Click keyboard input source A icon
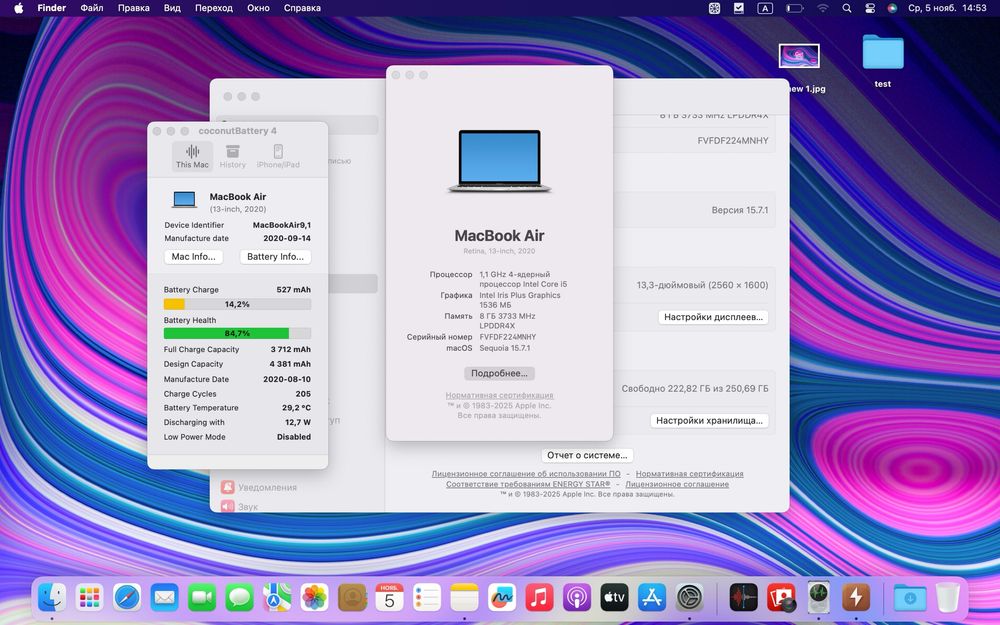The width and height of the screenshot is (1000, 625). point(765,8)
